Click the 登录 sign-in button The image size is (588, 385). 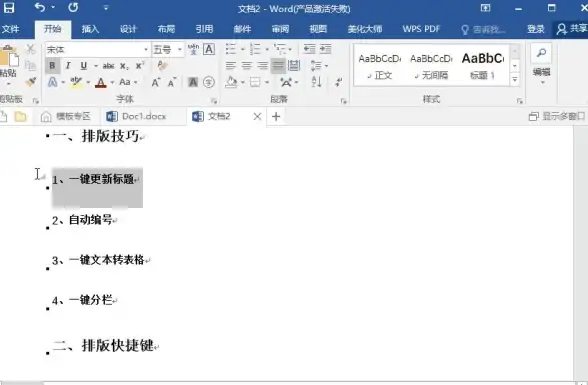[536, 29]
